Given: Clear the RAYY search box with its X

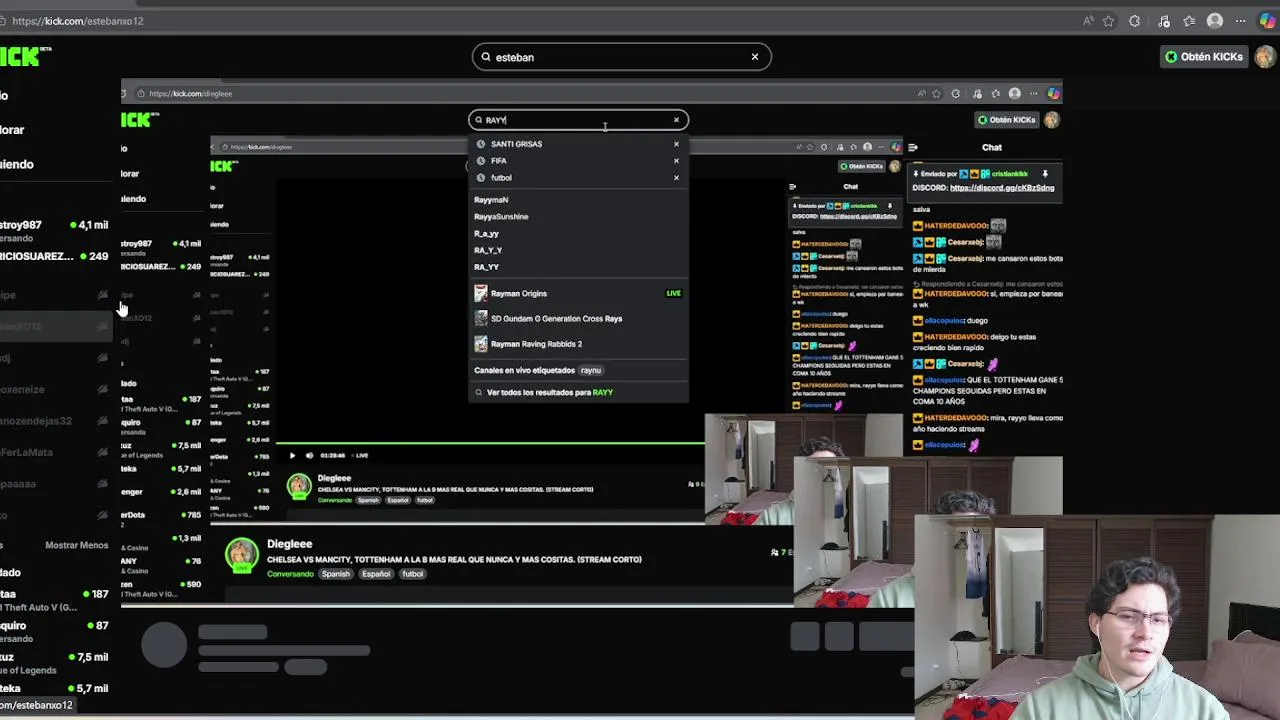Looking at the screenshot, I should click(x=676, y=120).
